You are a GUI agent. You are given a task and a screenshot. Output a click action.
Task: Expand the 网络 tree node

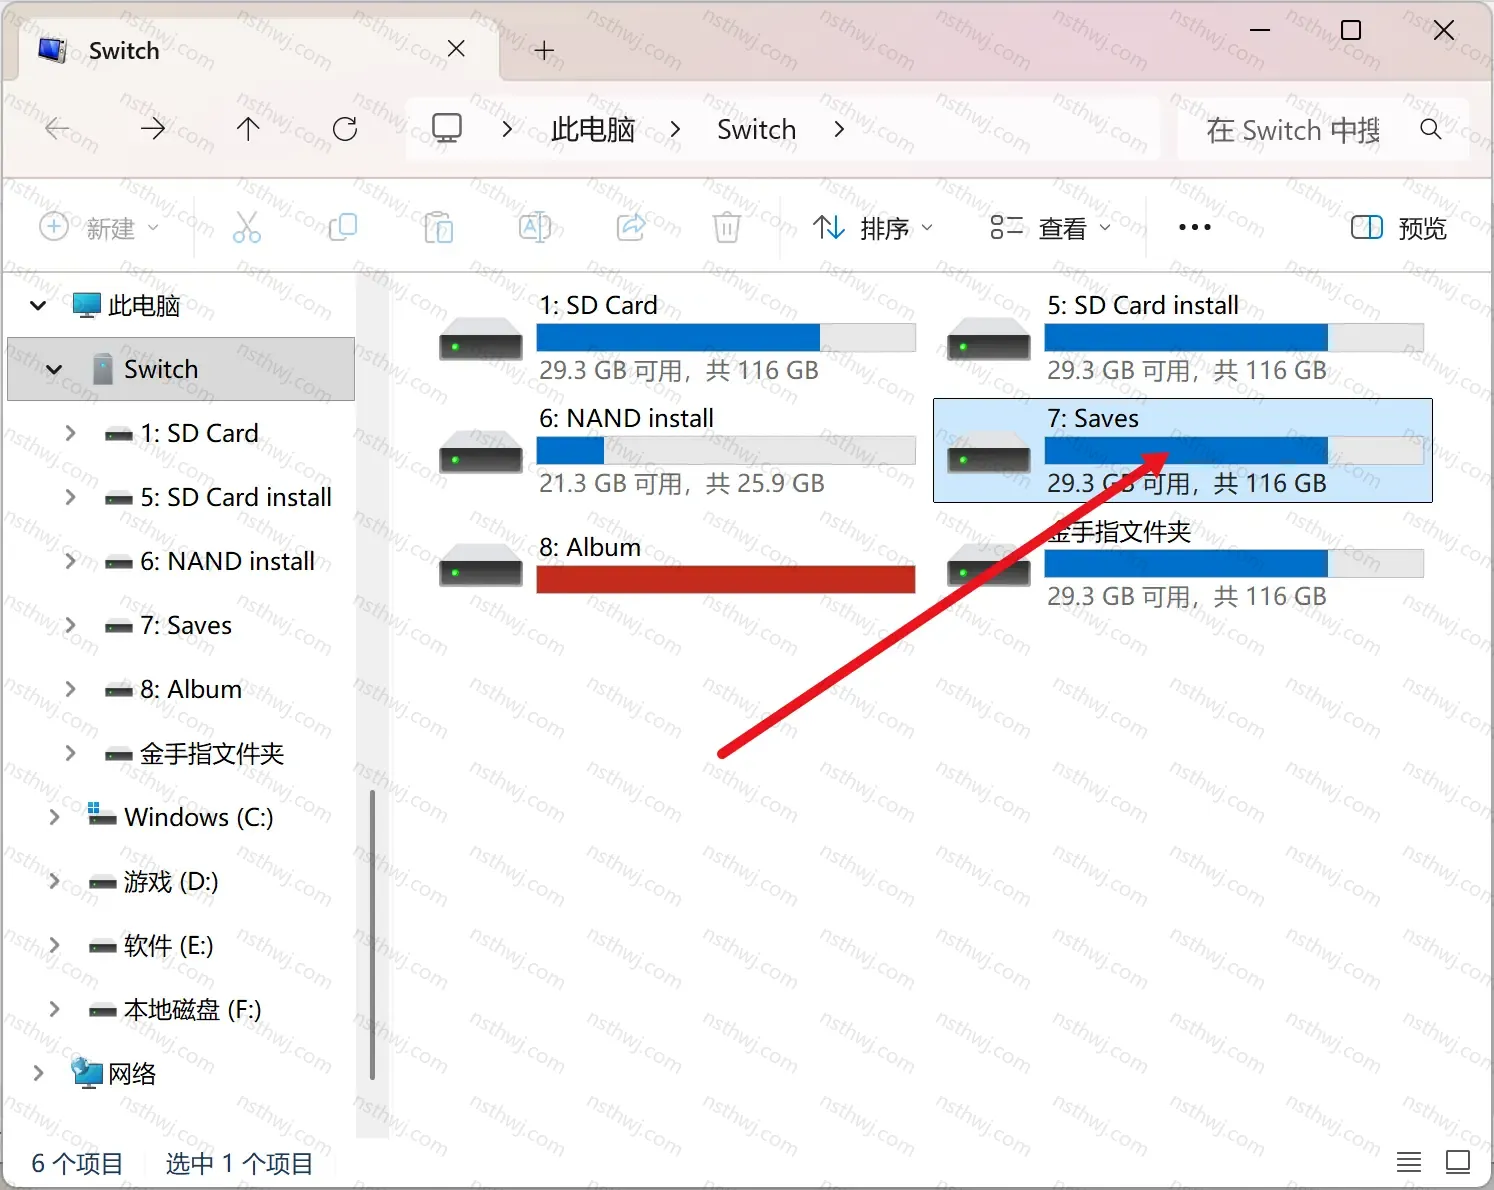(38, 1073)
